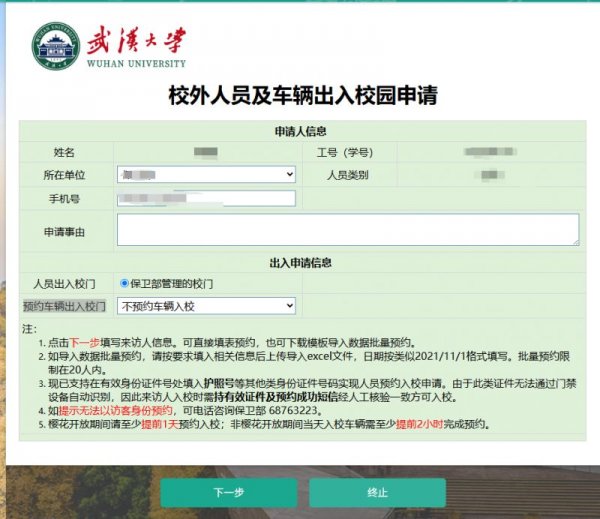This screenshot has width=600, height=519.
Task: Focus the 申请事由 text area
Action: coord(348,230)
